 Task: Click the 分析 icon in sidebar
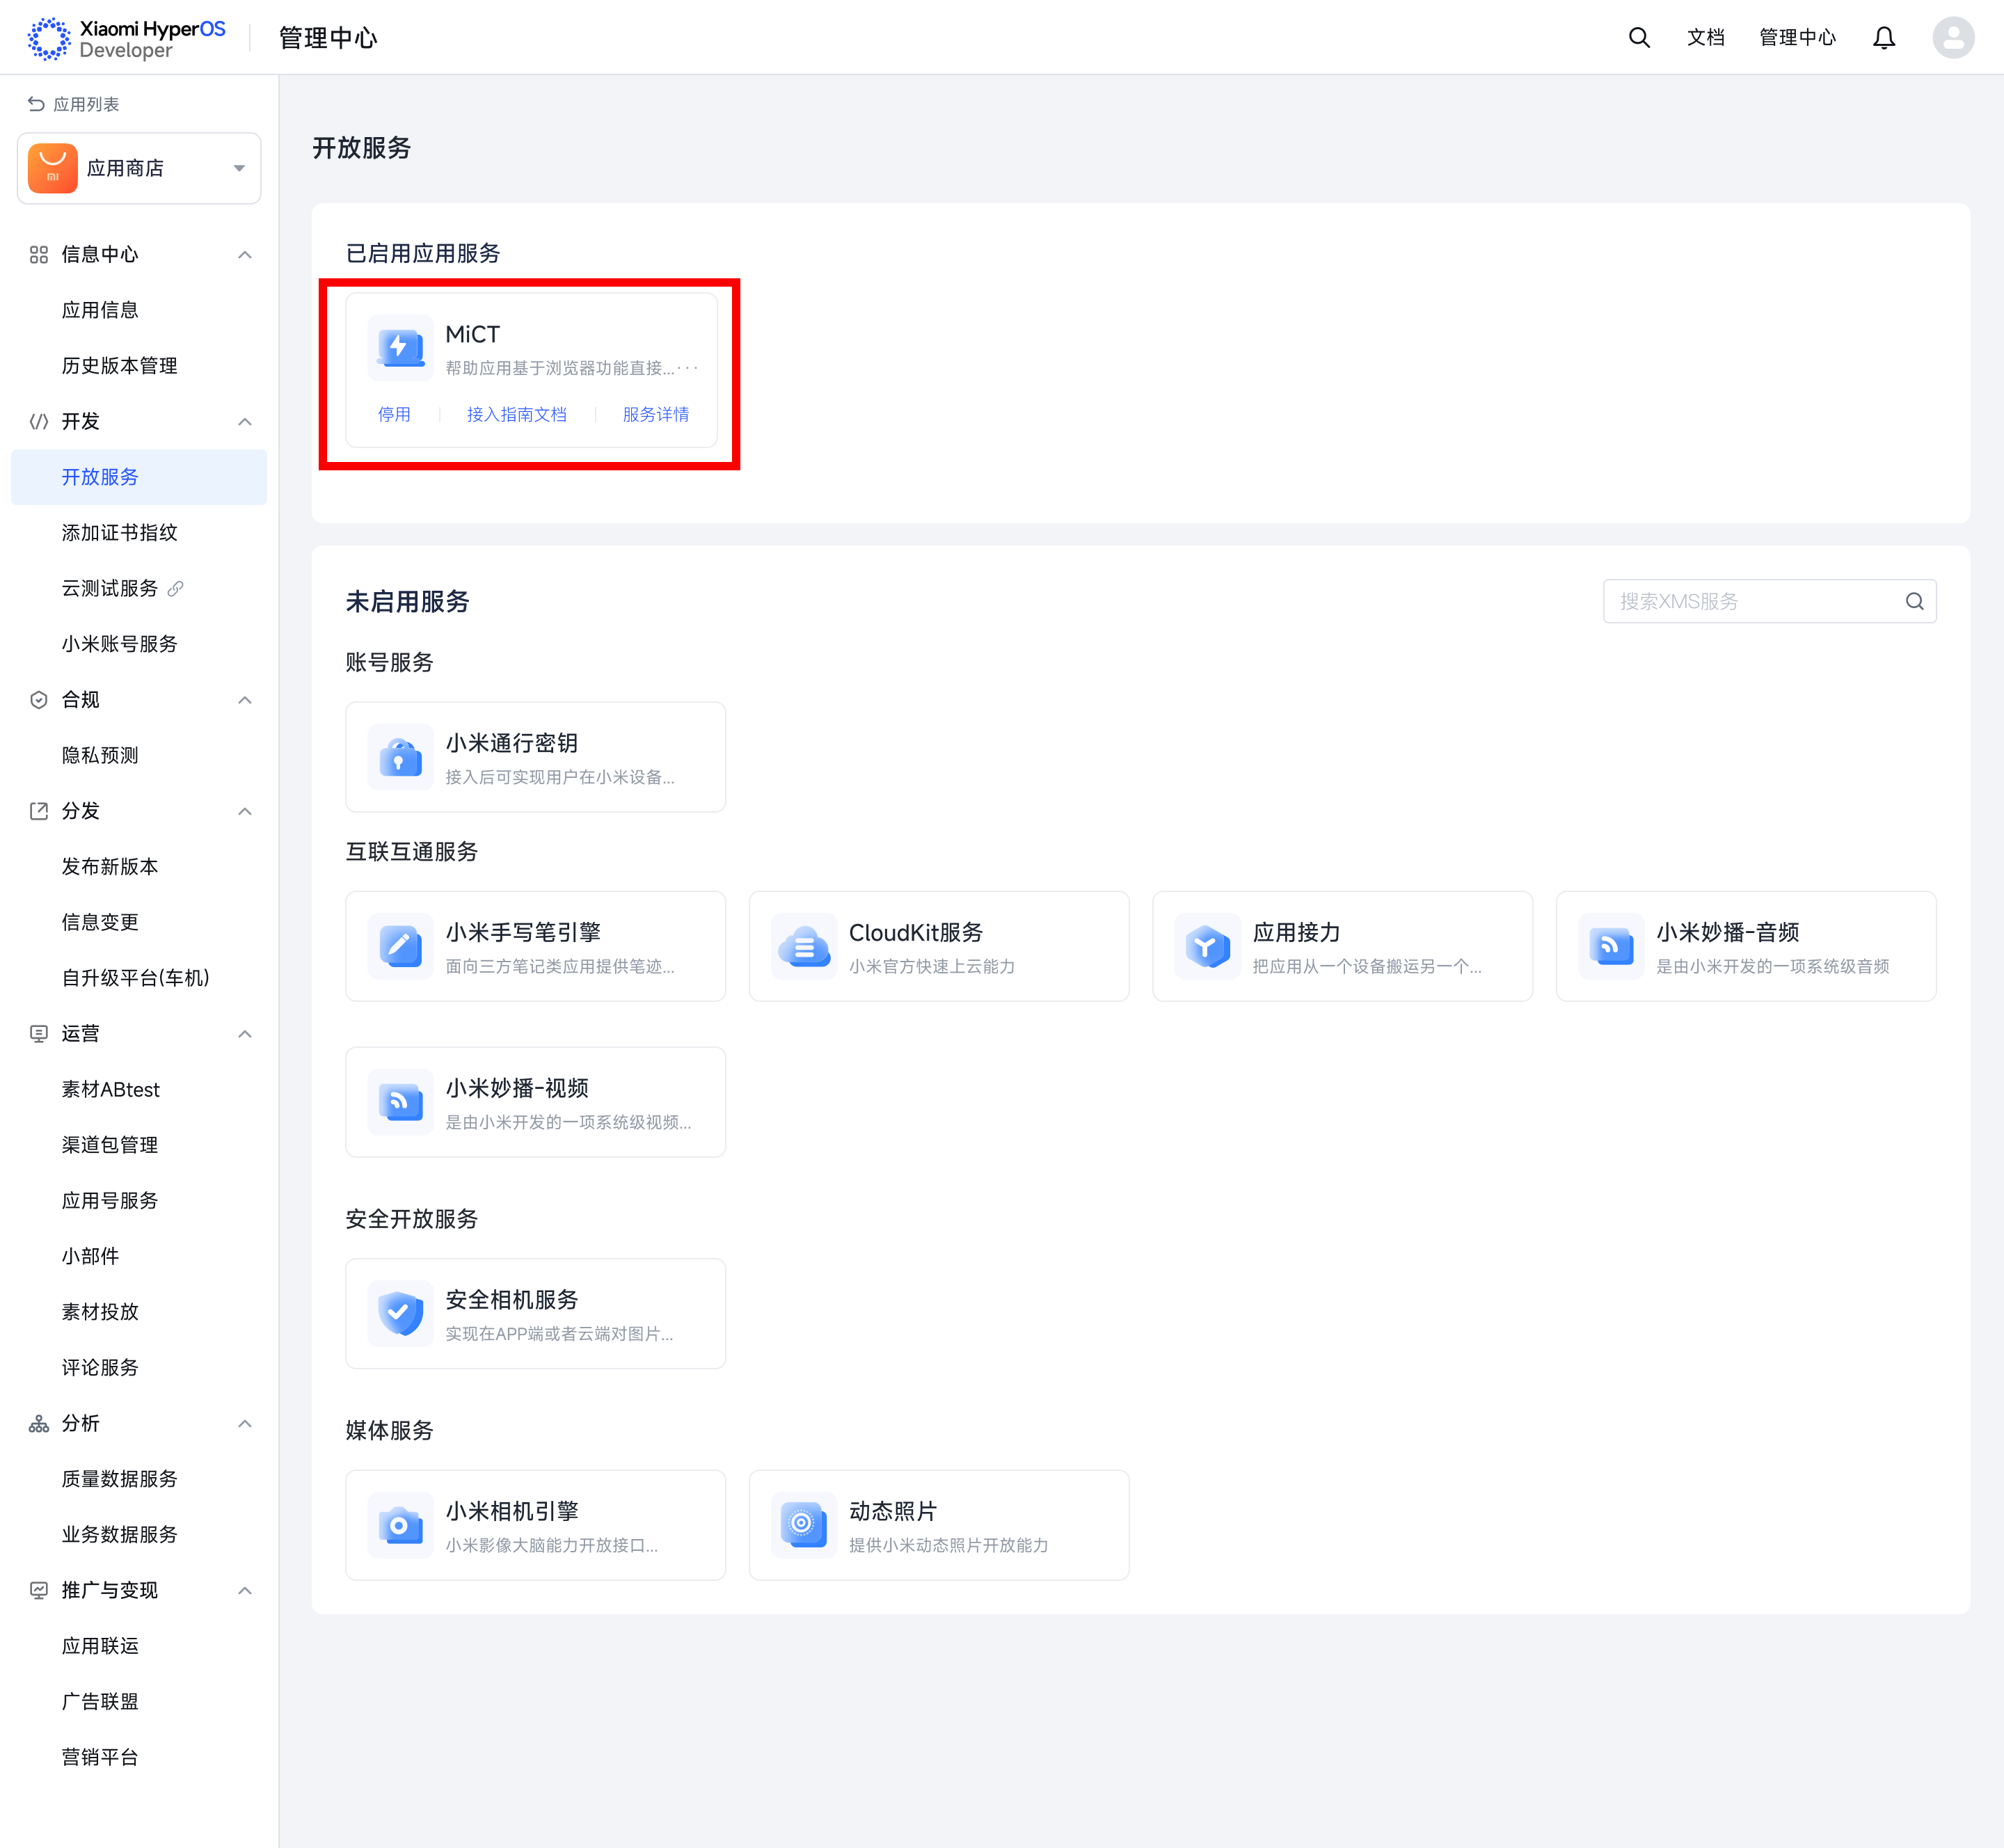click(x=39, y=1423)
